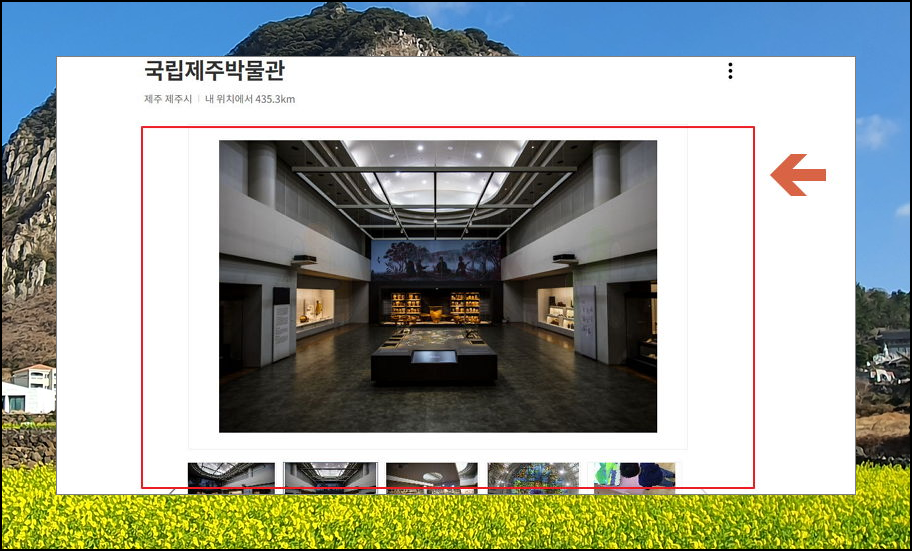912x551 pixels.
Task: Click the 국립제주박물관 title heading
Action: coord(215,70)
